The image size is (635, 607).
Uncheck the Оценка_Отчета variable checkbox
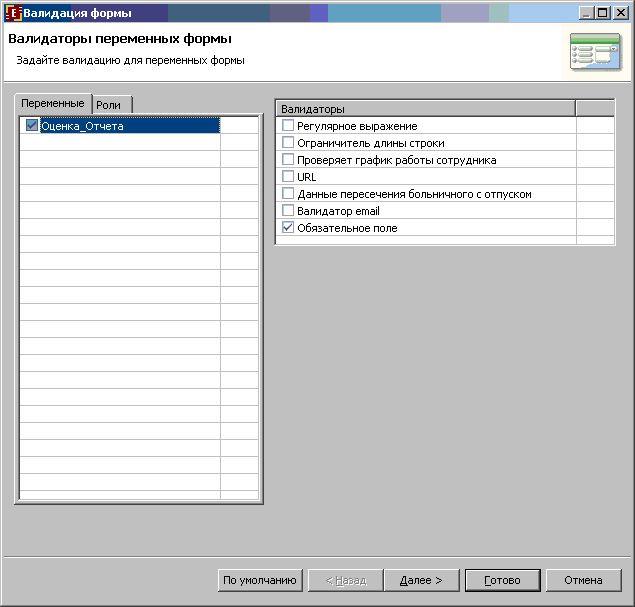point(32,125)
